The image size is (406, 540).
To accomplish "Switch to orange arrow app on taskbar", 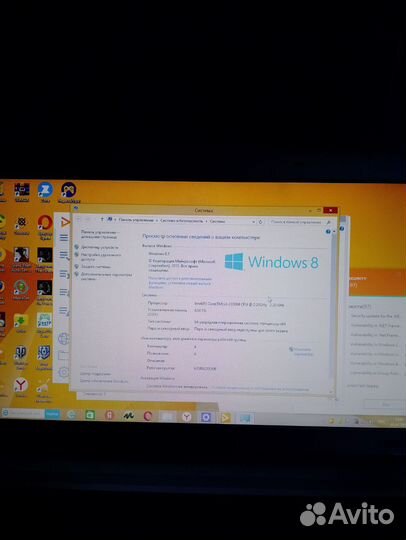I will [225, 418].
